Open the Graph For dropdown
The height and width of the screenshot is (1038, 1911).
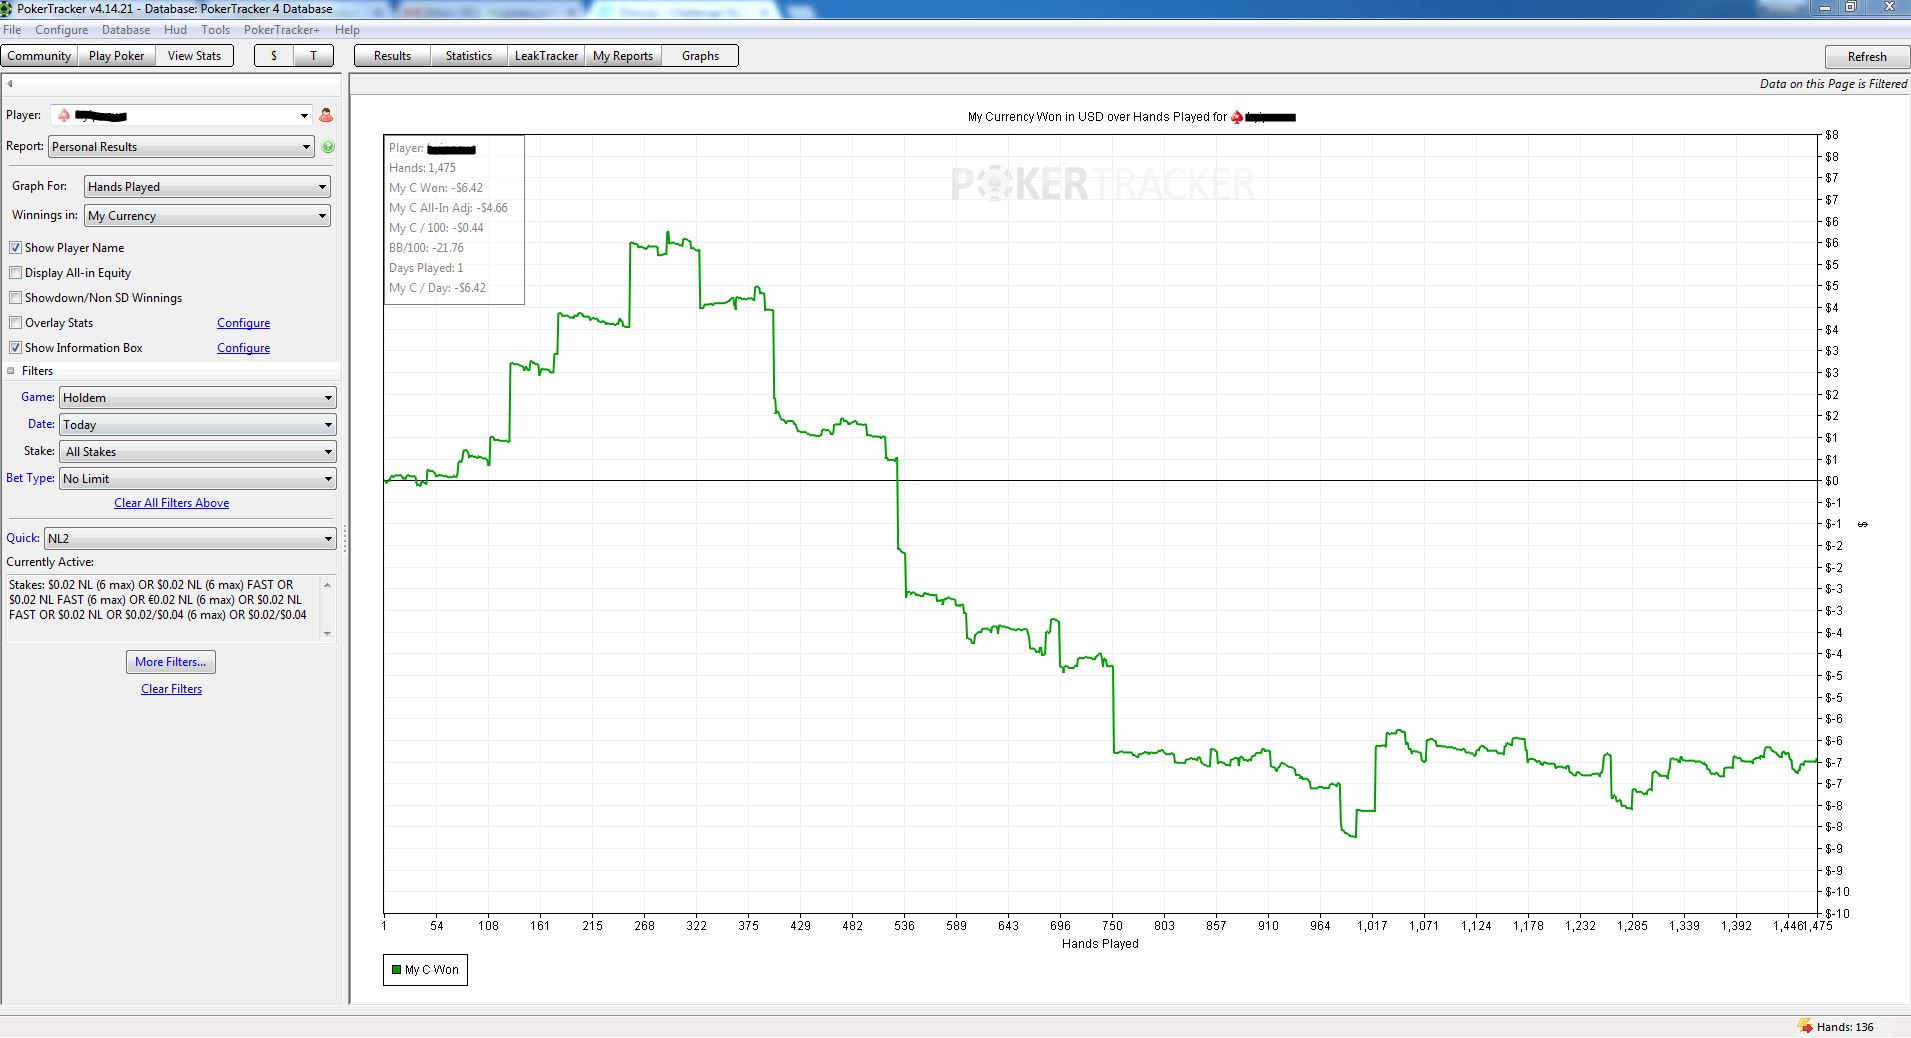tap(207, 187)
